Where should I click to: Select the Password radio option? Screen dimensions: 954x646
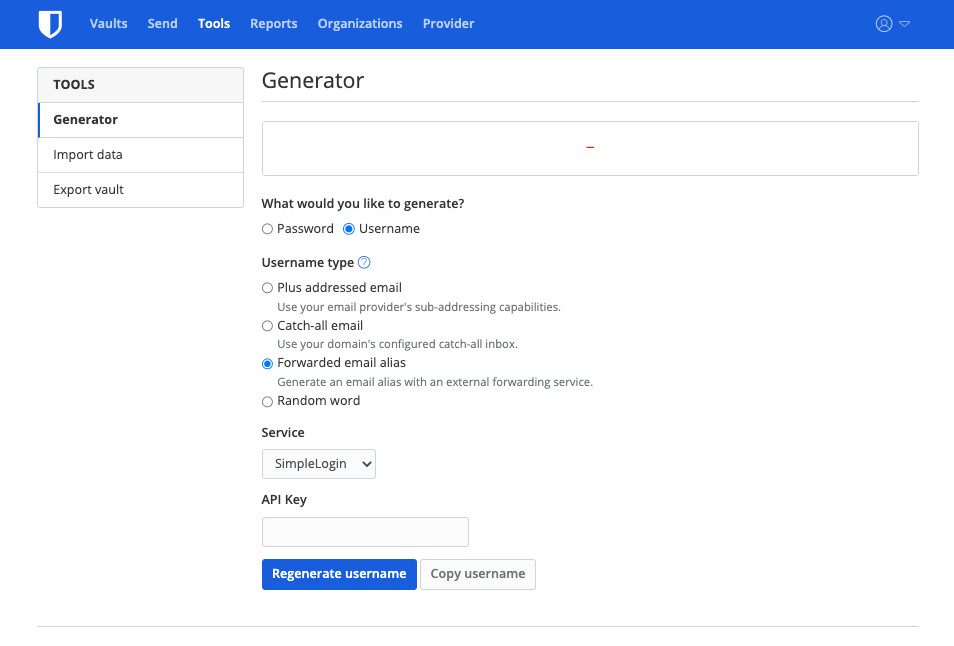point(267,229)
